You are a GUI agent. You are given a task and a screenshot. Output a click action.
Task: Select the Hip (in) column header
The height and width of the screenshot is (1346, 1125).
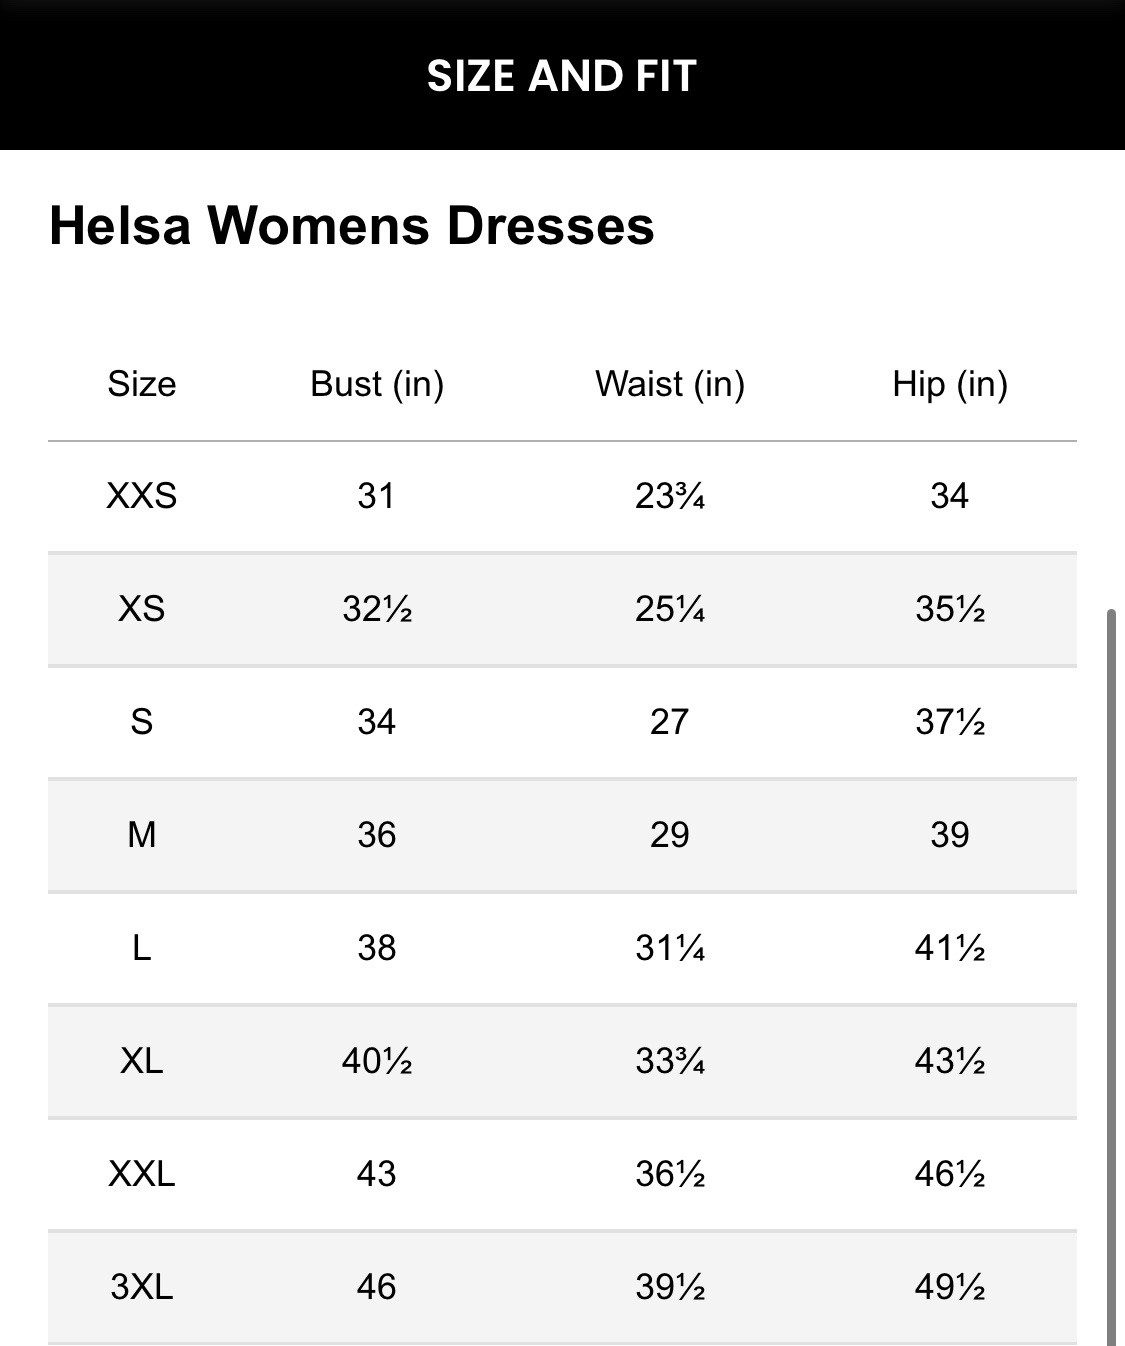[x=950, y=384]
